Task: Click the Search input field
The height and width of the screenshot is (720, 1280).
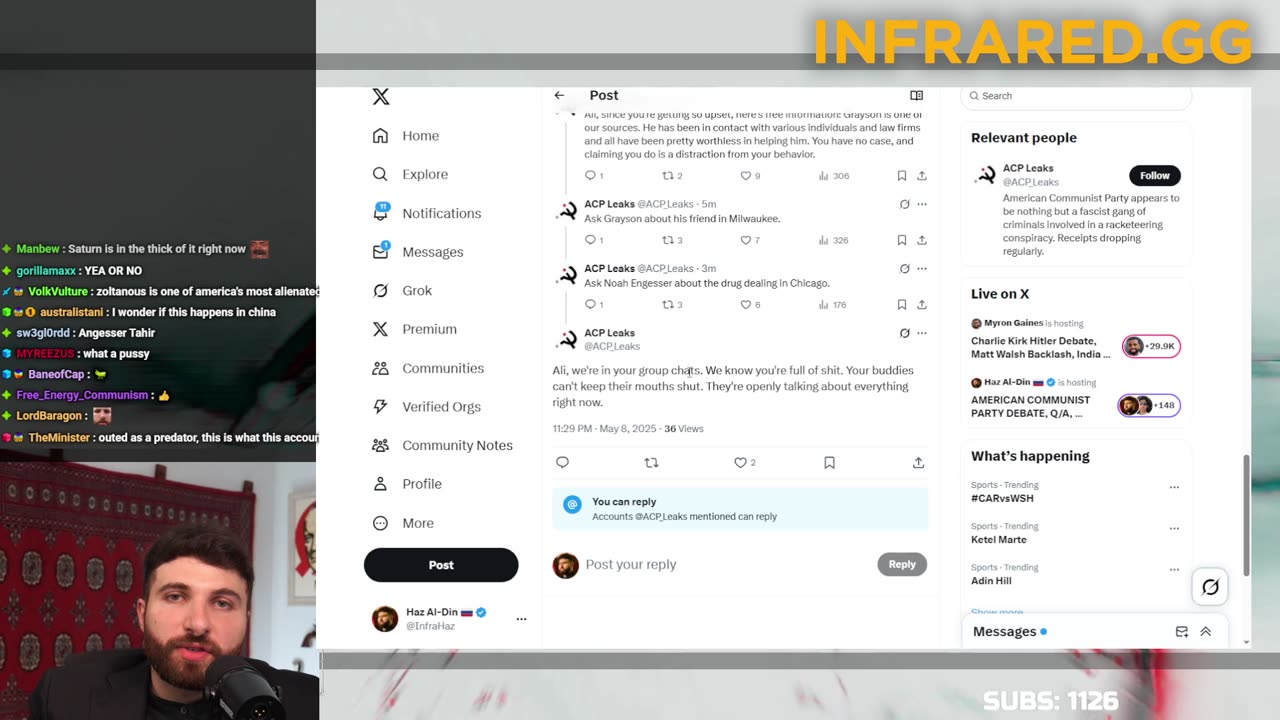Action: pos(1076,96)
